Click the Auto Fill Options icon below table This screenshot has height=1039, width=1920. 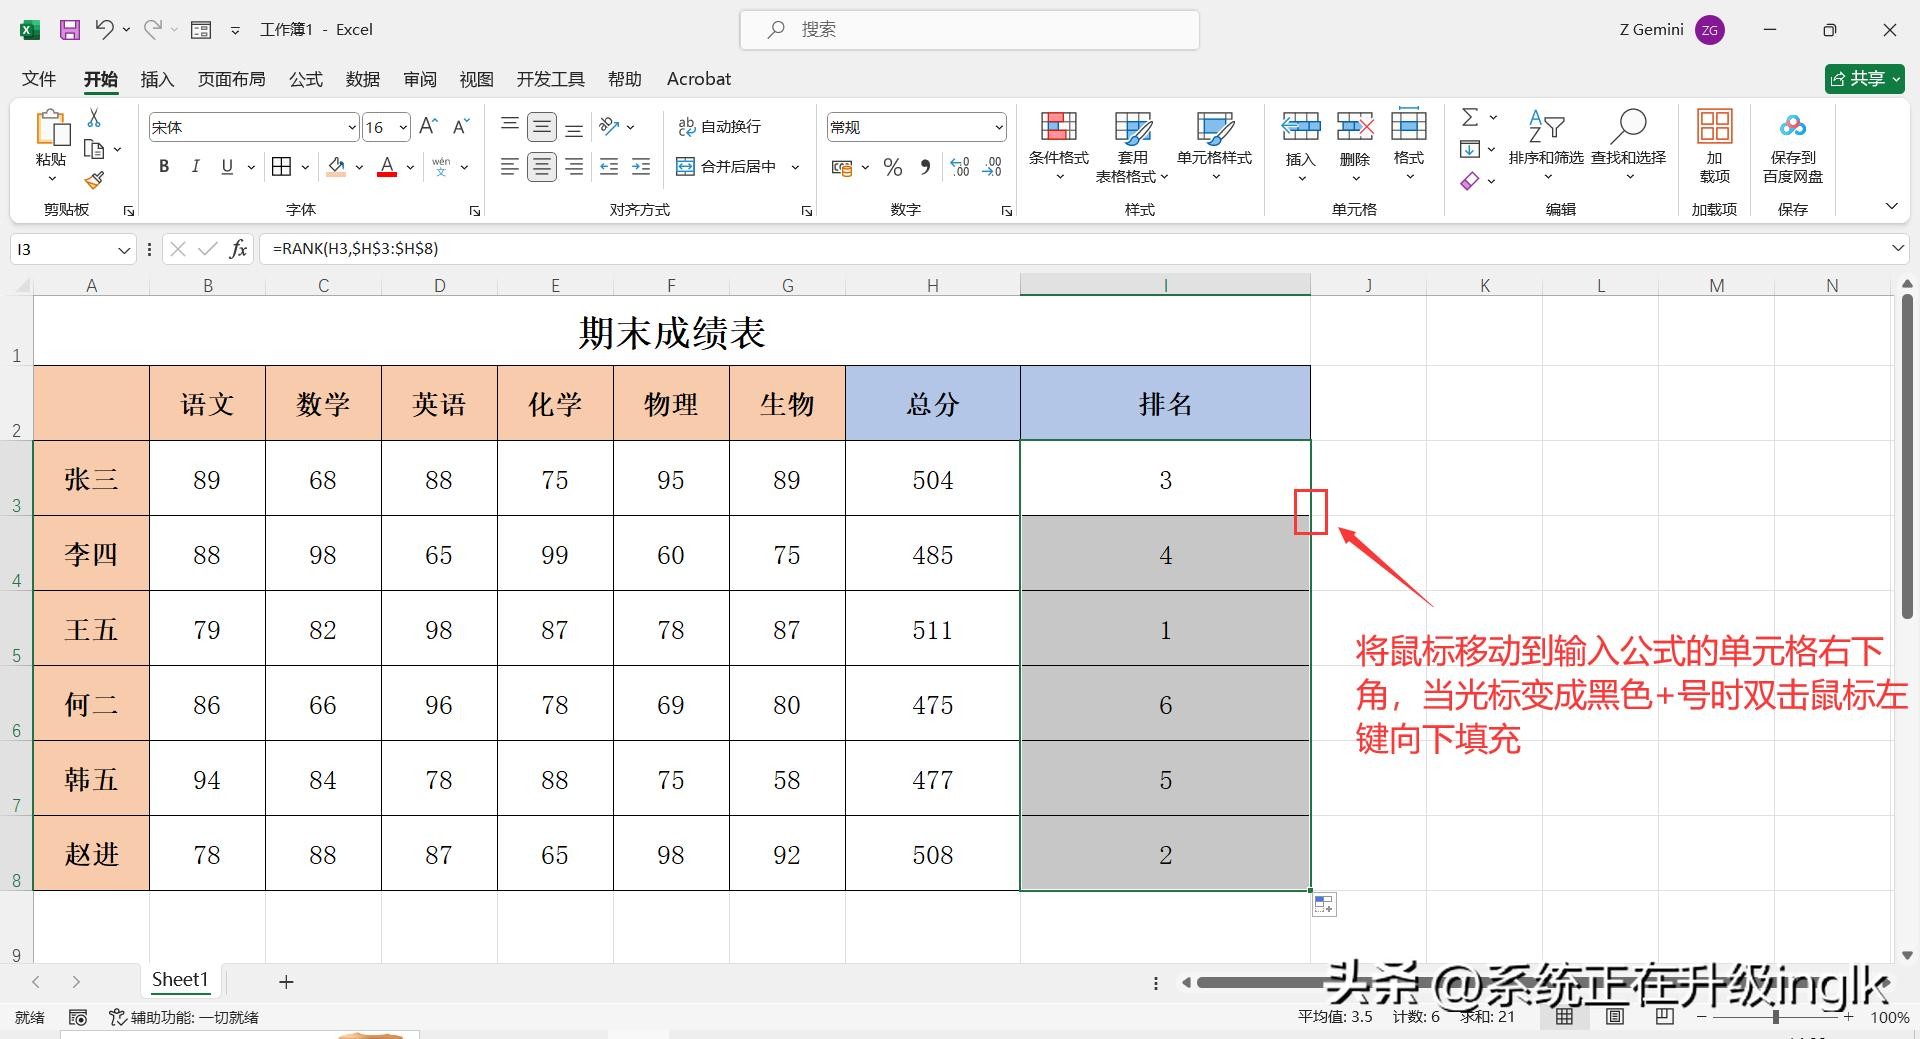click(1323, 905)
